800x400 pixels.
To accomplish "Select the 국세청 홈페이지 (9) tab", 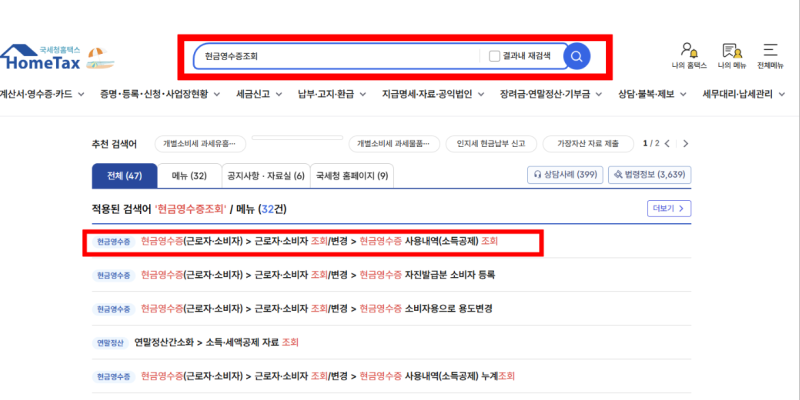I will point(352,176).
